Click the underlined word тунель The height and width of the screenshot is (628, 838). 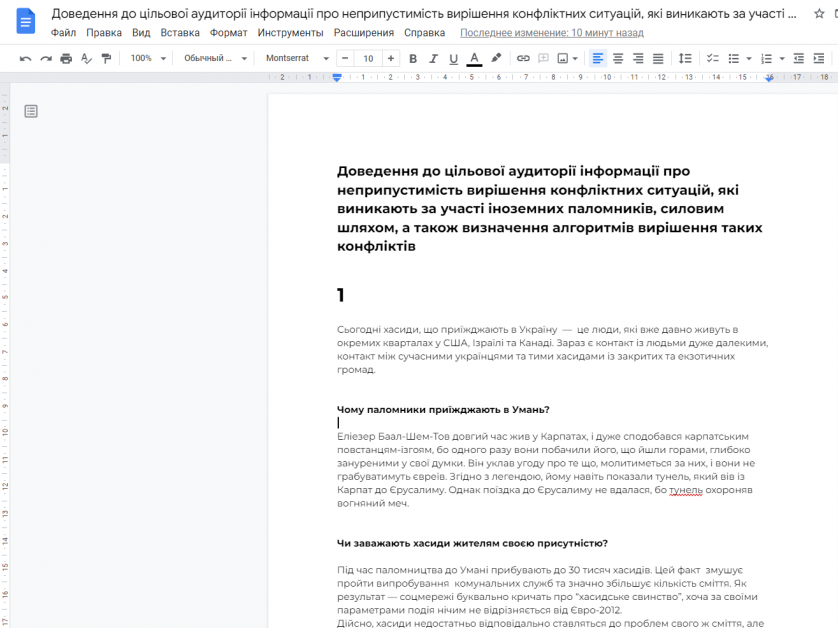point(686,490)
